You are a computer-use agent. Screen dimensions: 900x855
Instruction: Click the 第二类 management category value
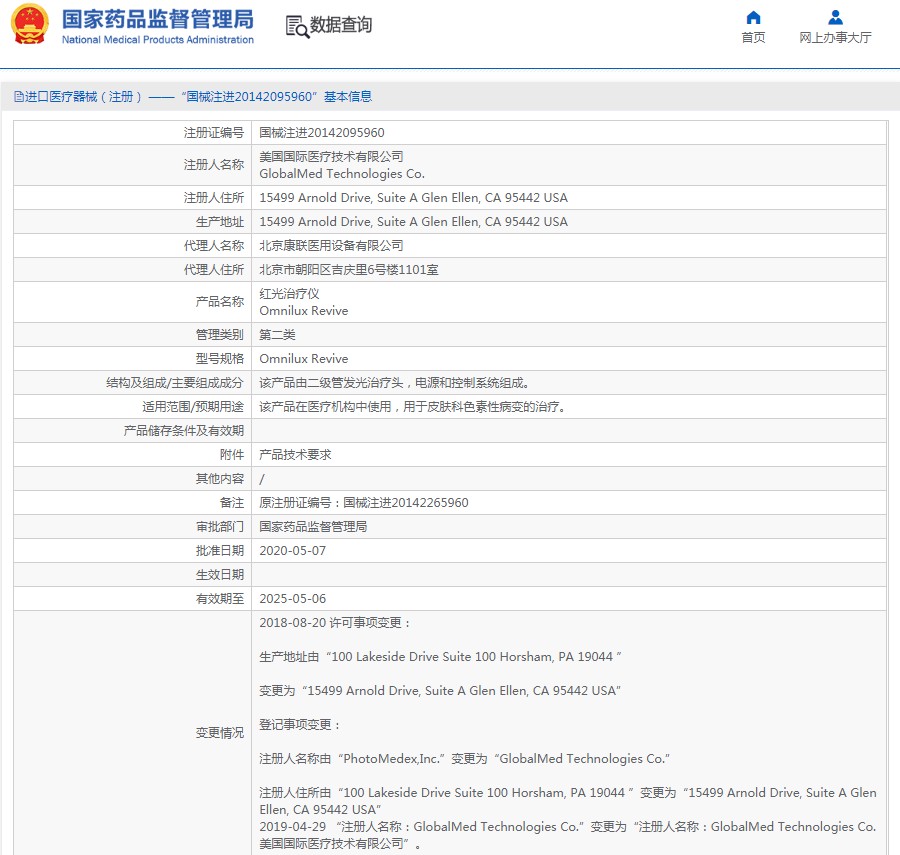coord(277,335)
